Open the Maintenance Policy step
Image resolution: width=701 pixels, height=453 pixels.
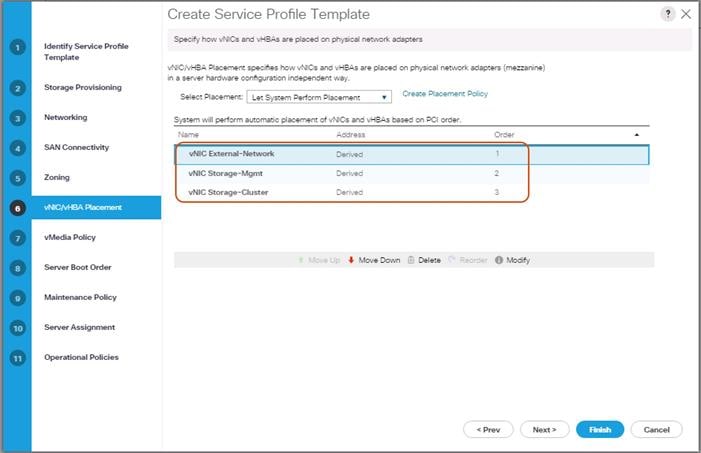coord(80,298)
